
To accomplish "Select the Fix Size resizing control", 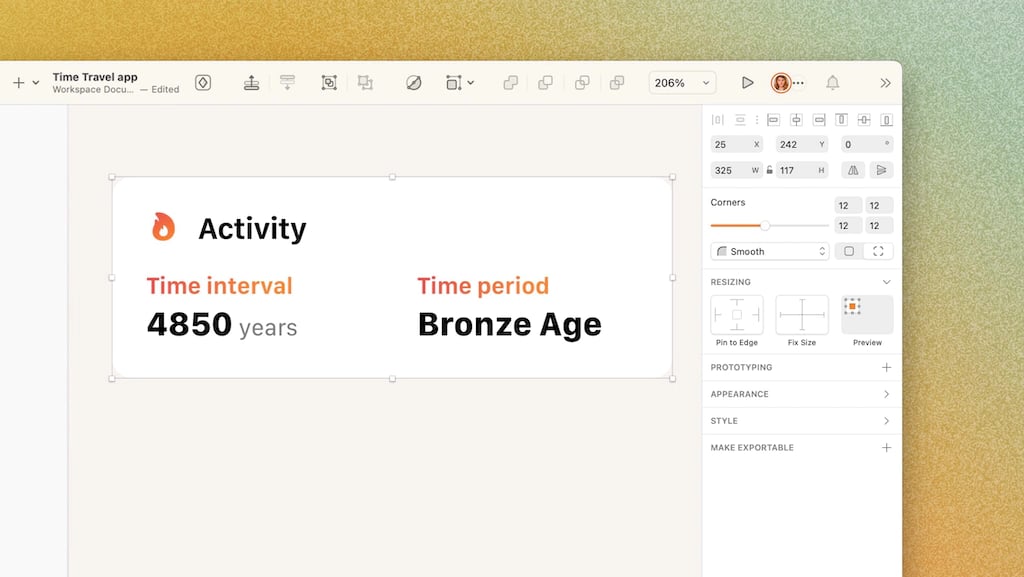I will [802, 315].
